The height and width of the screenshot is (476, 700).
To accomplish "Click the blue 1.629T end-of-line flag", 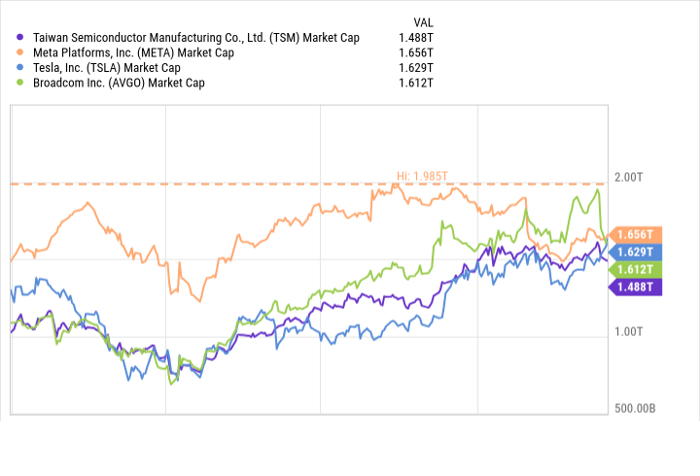I will [638, 251].
